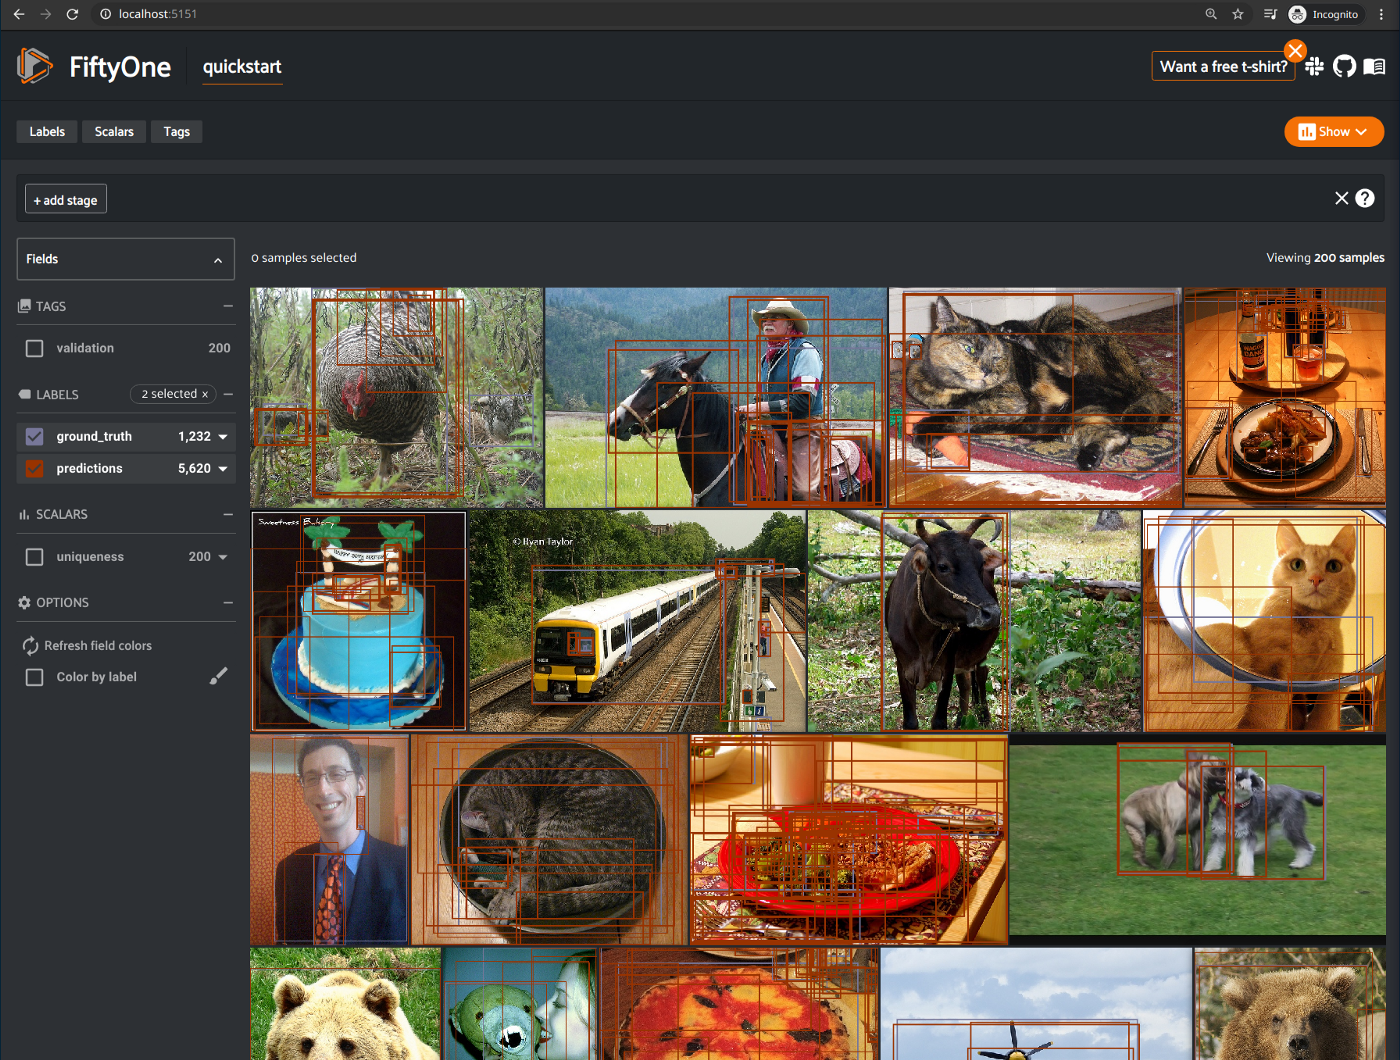Open the rooster image sample
1400x1060 pixels.
point(396,397)
